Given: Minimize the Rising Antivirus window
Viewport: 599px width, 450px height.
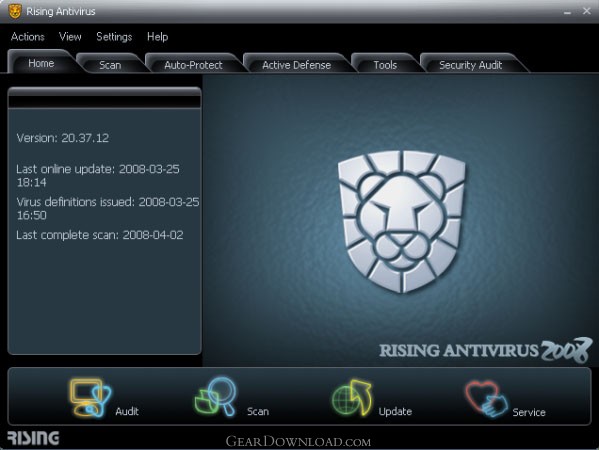Looking at the screenshot, I should pyautogui.click(x=567, y=12).
